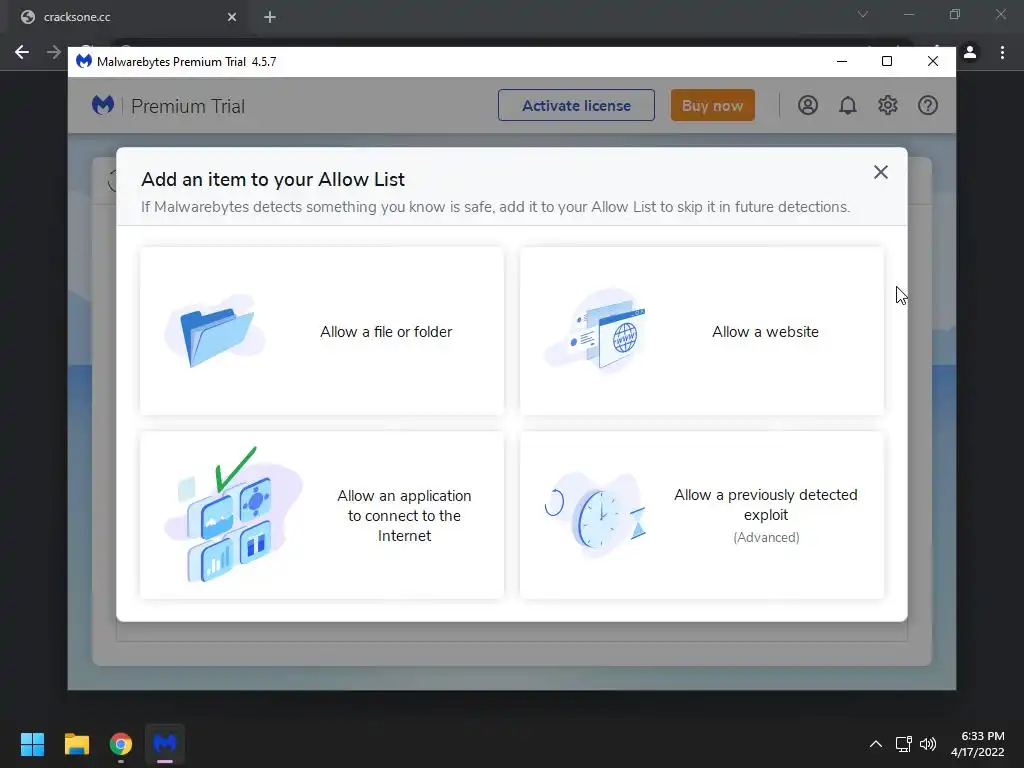This screenshot has height=768, width=1024.
Task: Open network status tray icon
Action: [x=903, y=744]
